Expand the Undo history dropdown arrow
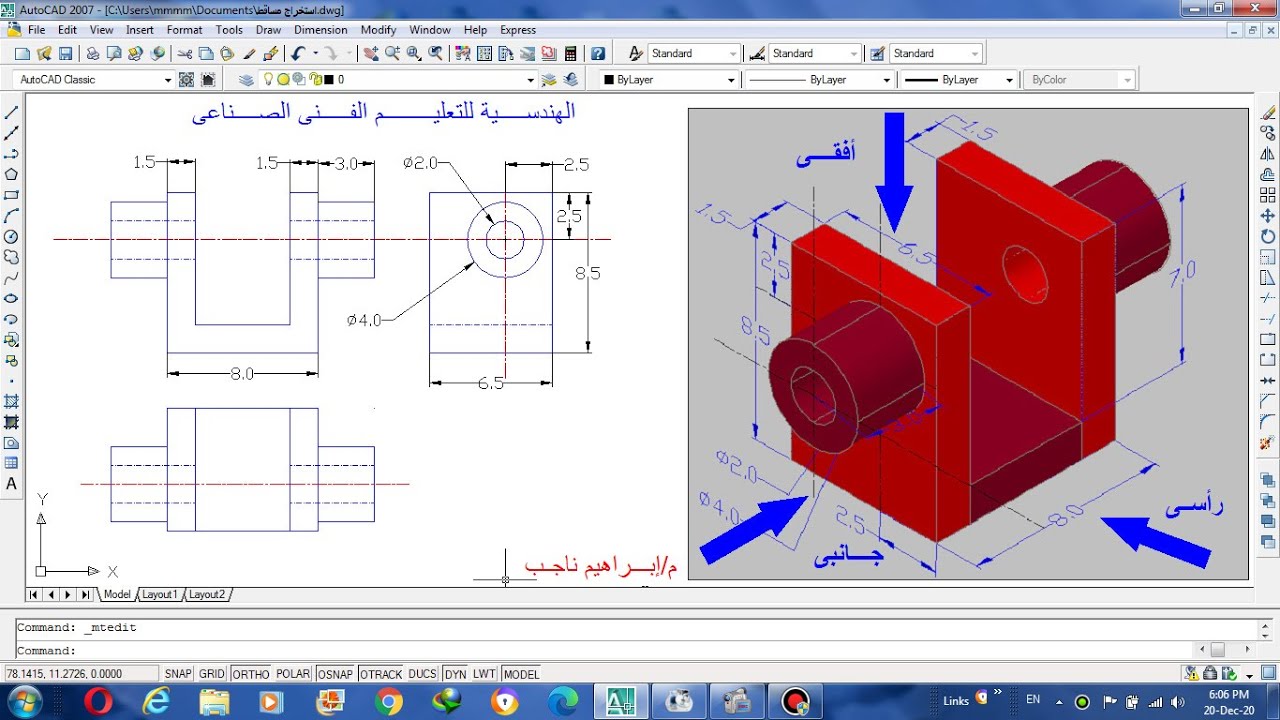 pyautogui.click(x=315, y=53)
